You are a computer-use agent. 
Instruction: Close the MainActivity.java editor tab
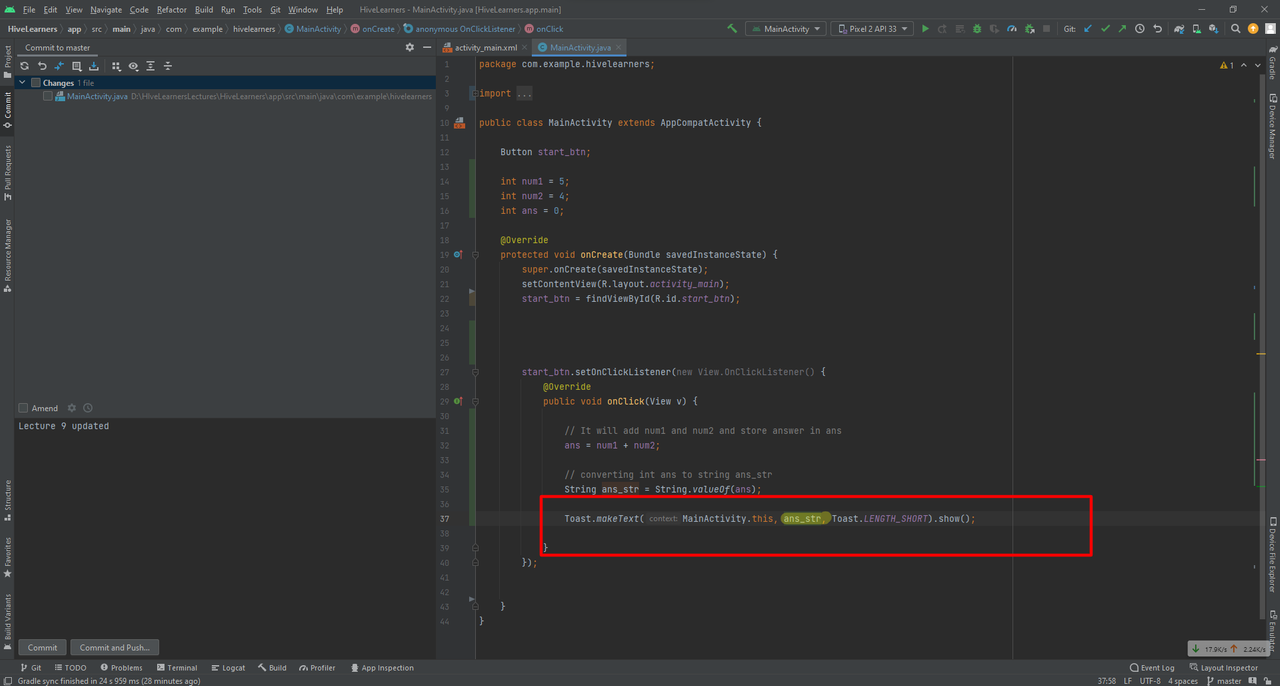coord(619,47)
